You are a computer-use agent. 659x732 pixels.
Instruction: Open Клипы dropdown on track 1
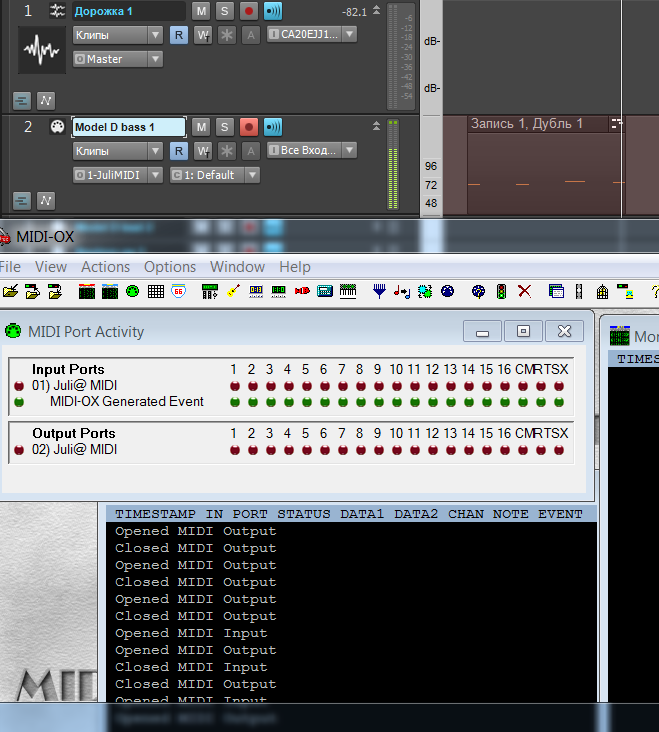pos(118,35)
